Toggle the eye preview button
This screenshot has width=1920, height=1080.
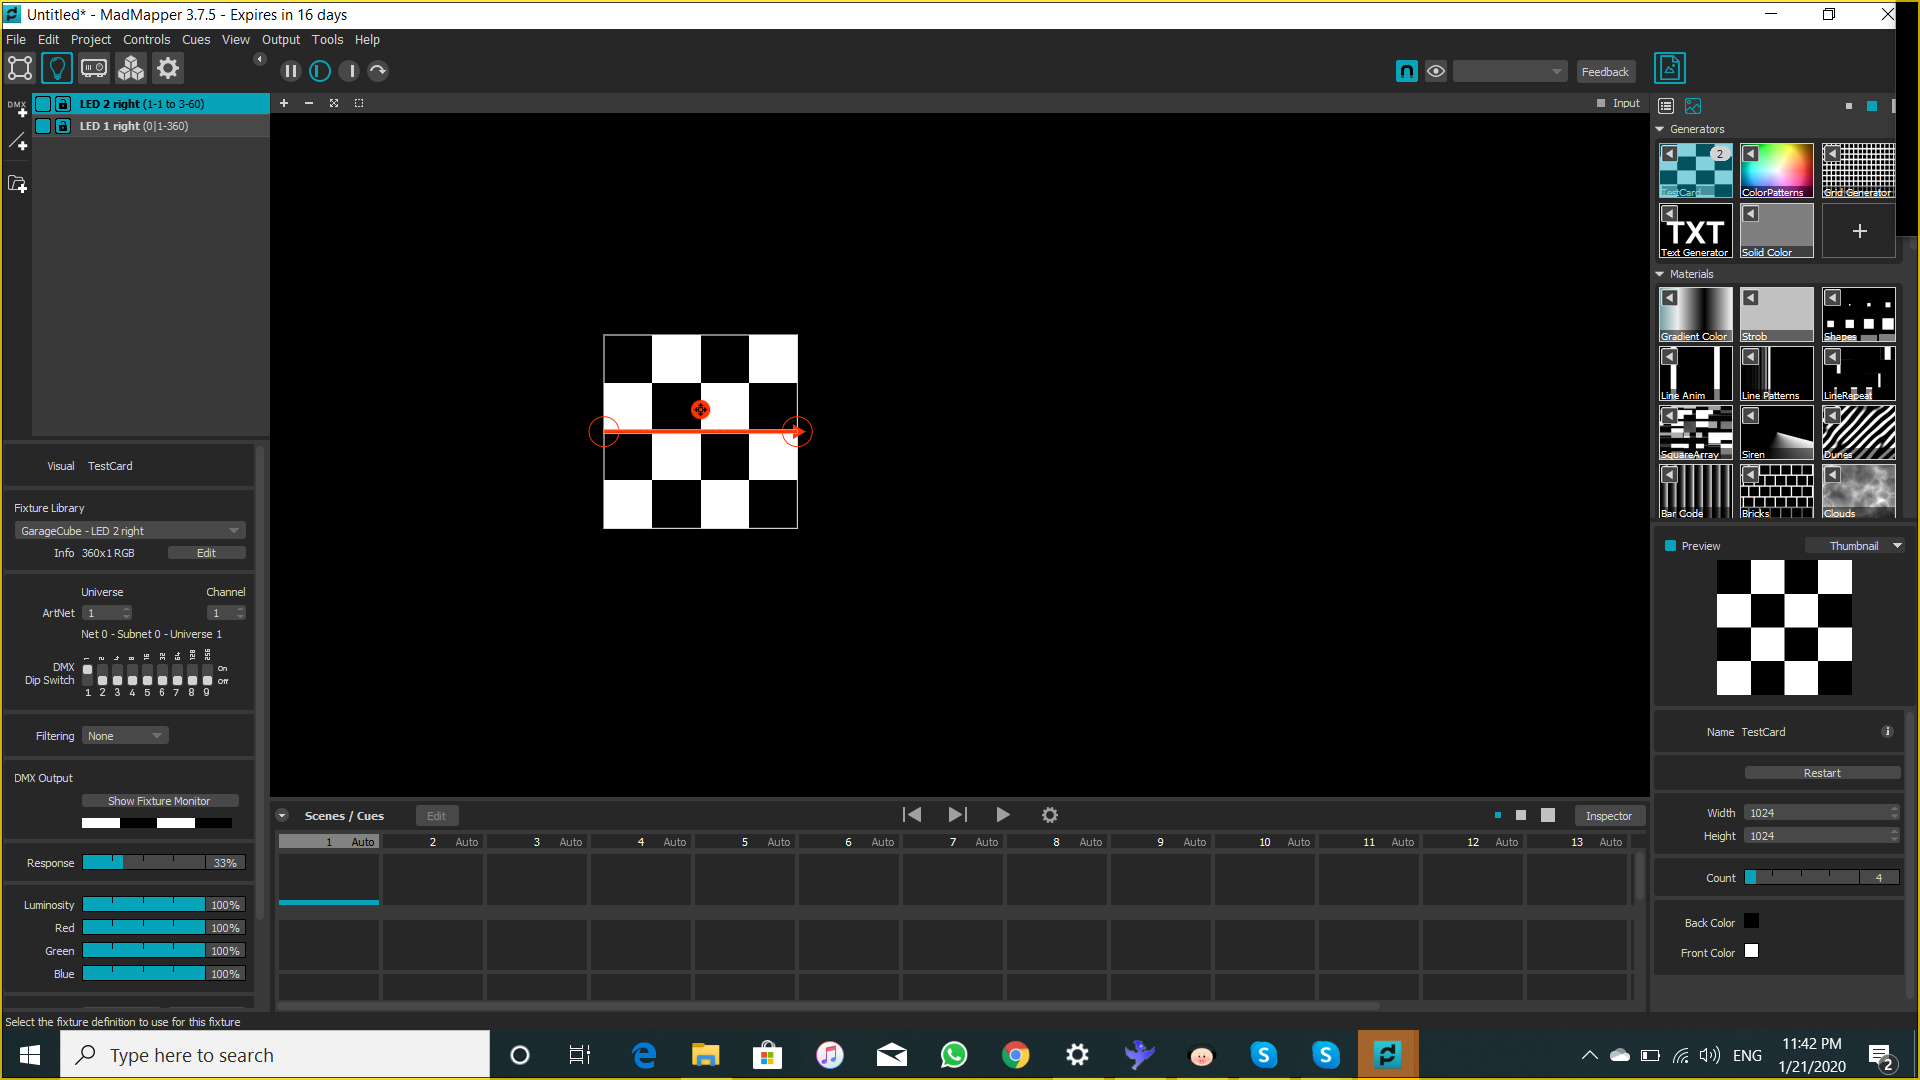(x=1436, y=71)
